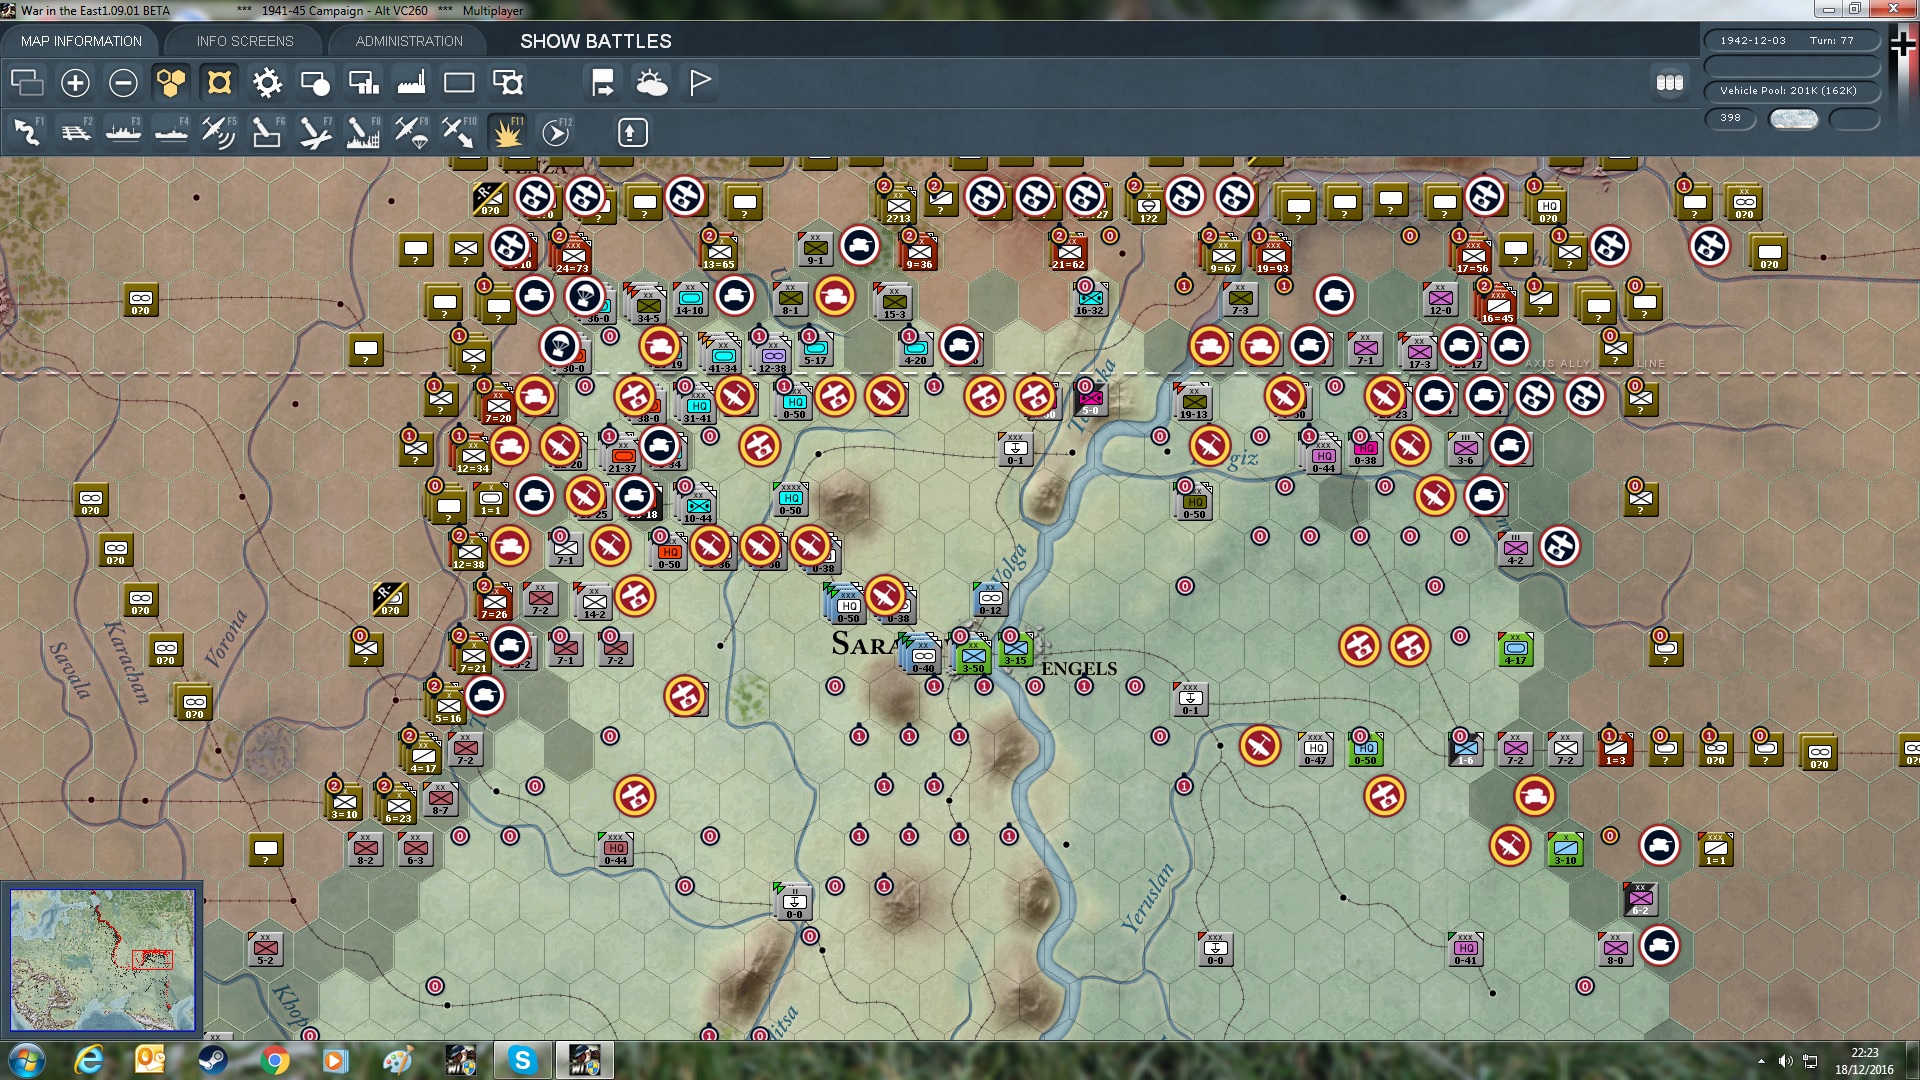
Task: Select the F9 air transport mode icon
Action: pyautogui.click(x=410, y=132)
